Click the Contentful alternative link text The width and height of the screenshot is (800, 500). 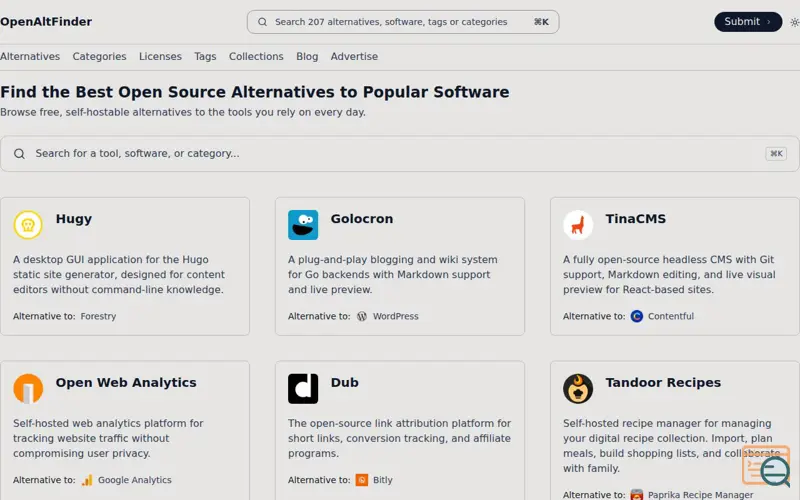click(671, 316)
